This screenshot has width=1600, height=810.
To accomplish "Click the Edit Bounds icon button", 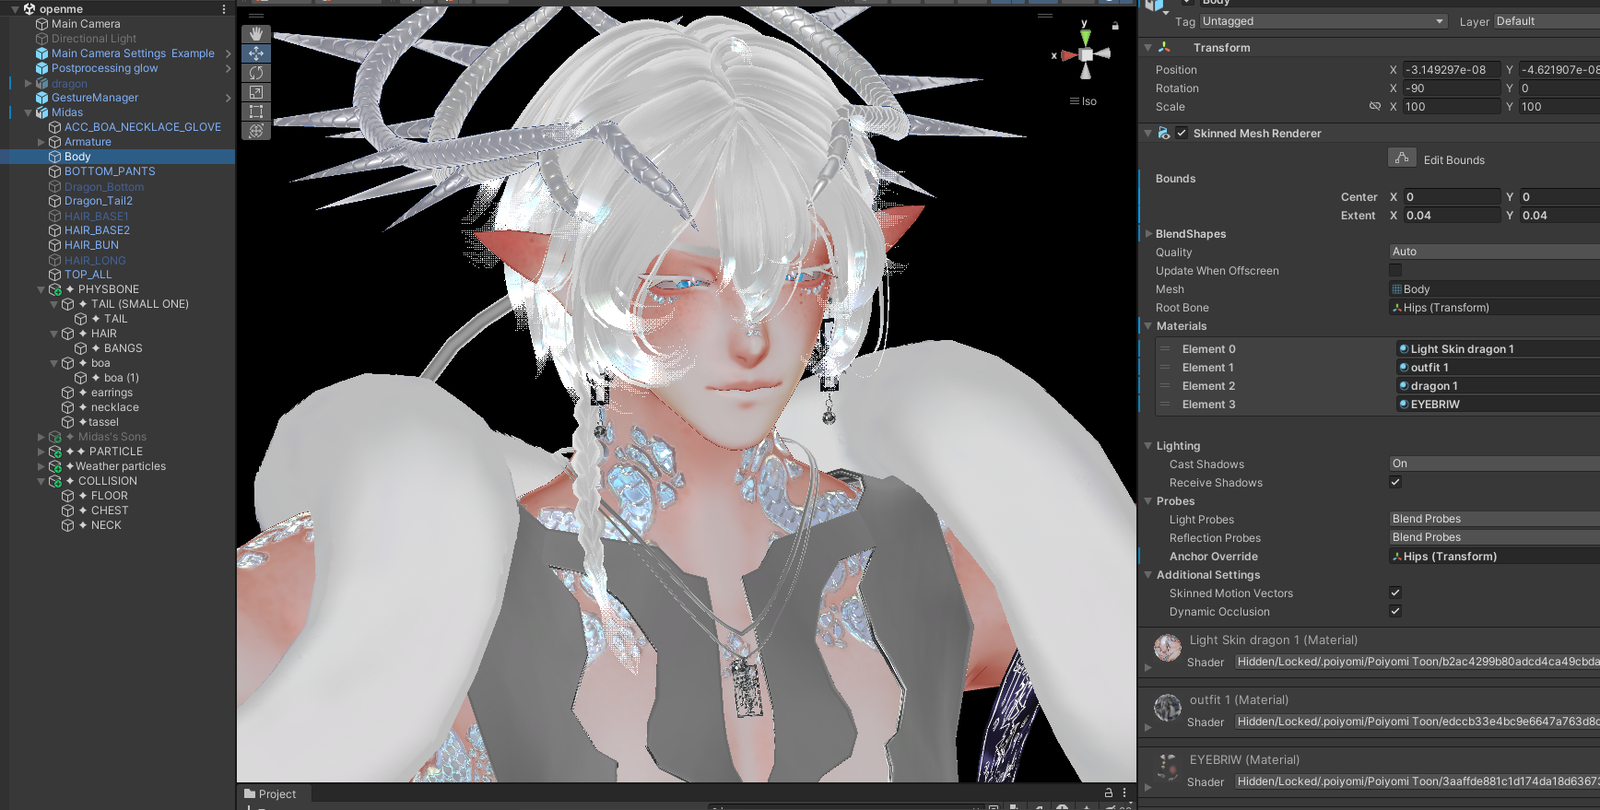I will [x=1402, y=159].
